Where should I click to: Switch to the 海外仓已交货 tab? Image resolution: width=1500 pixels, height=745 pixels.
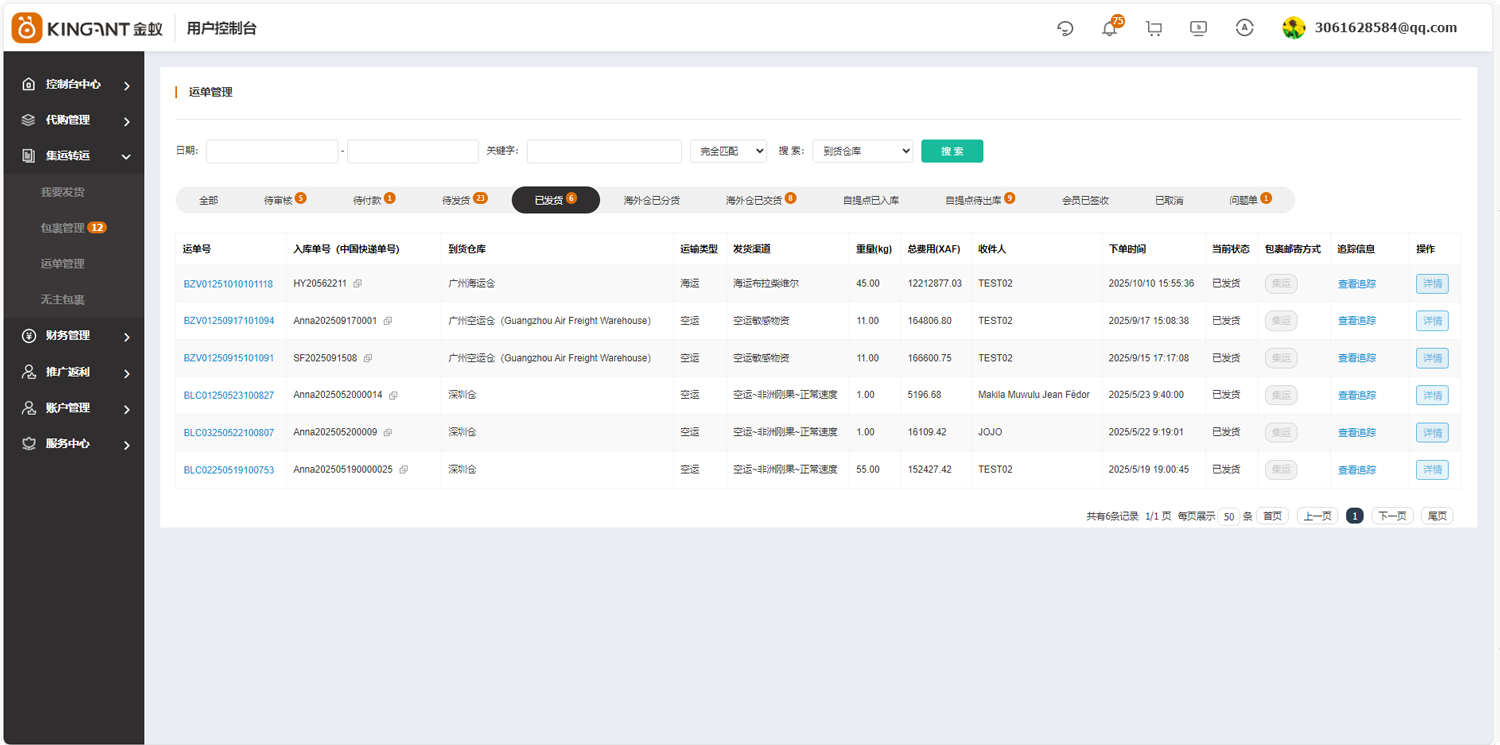pos(759,200)
